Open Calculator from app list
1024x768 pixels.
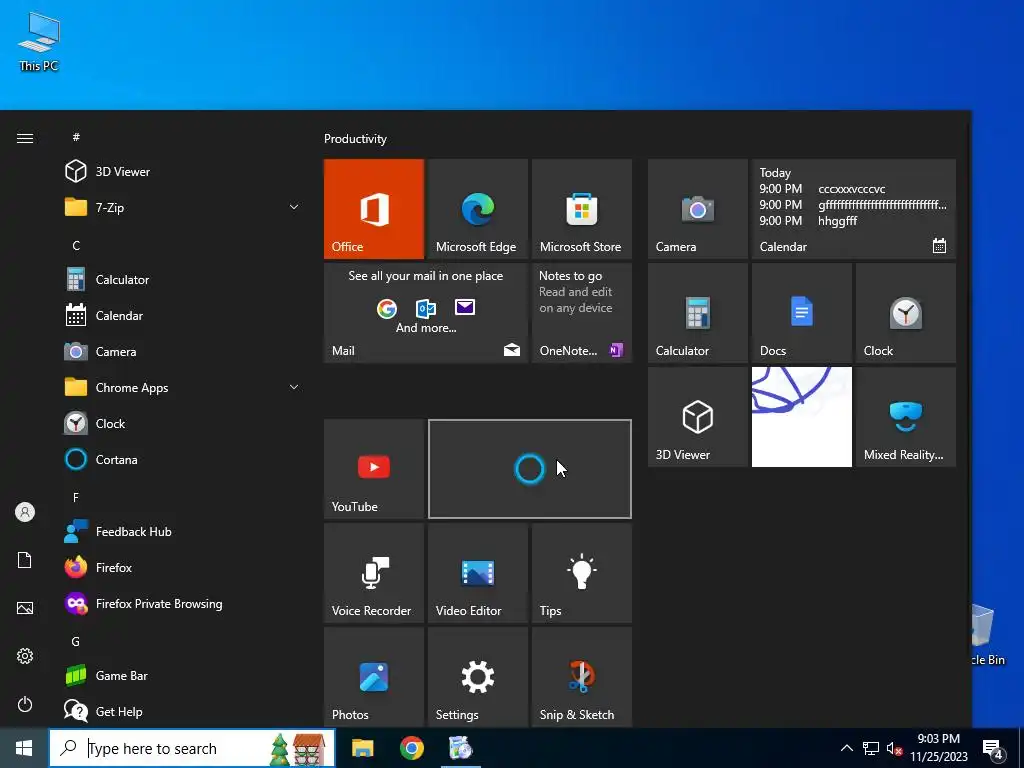(x=183, y=280)
